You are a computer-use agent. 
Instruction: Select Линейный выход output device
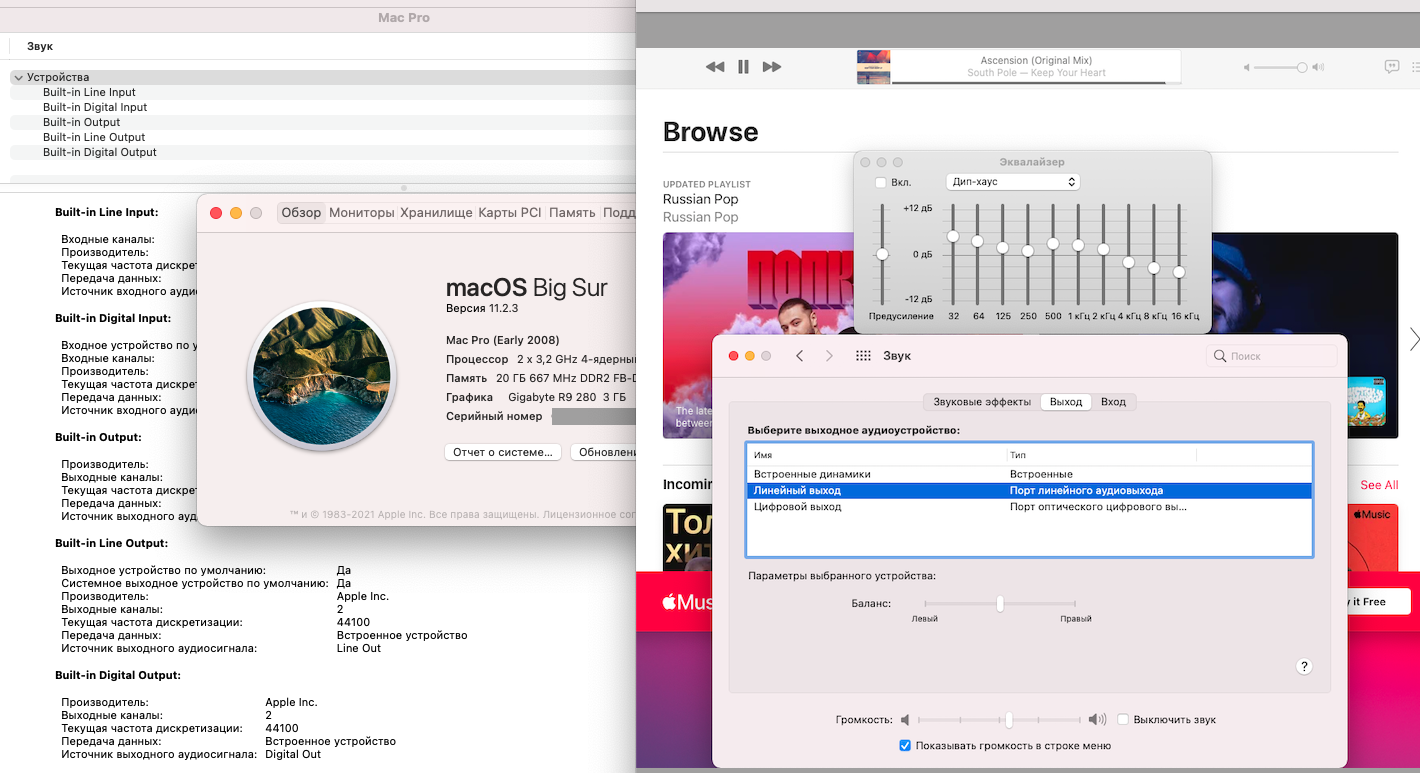[x=1029, y=491]
